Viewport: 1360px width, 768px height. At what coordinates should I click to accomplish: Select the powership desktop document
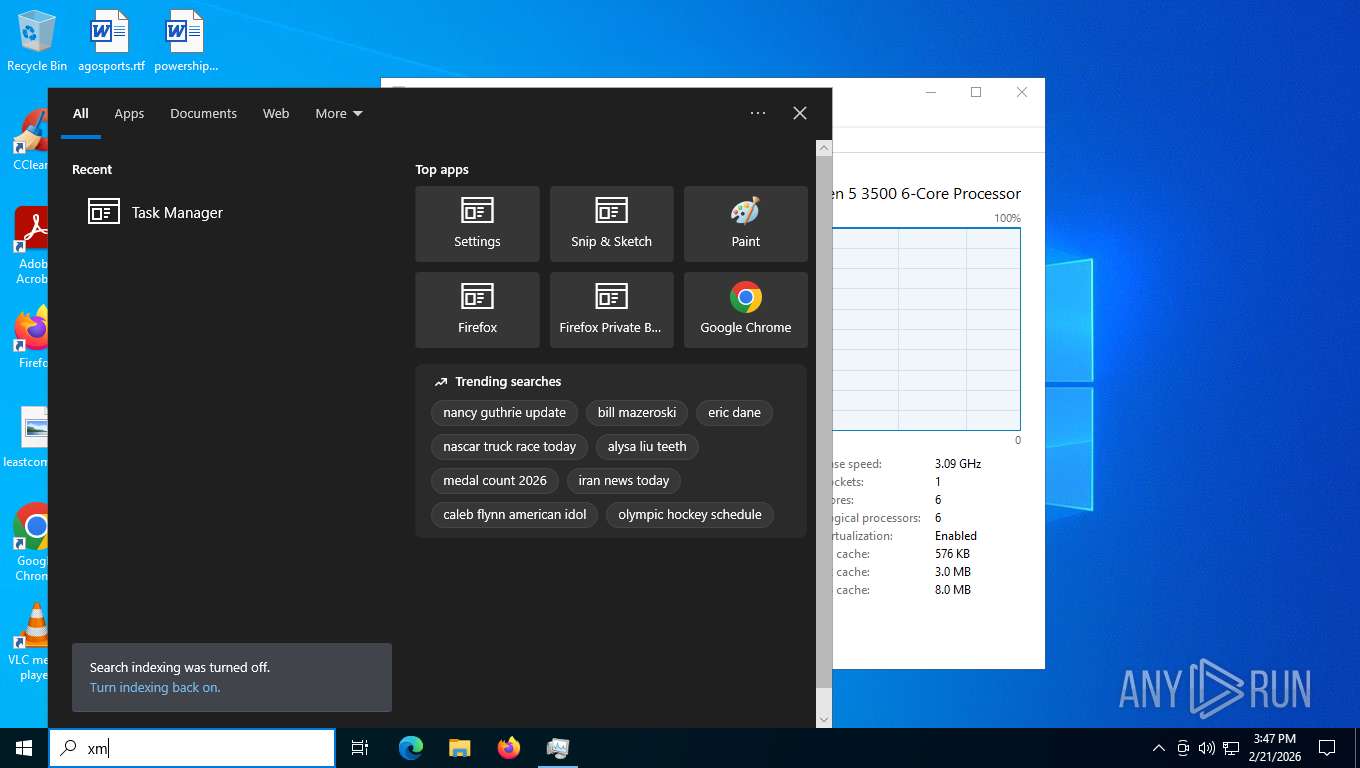pyautogui.click(x=185, y=42)
